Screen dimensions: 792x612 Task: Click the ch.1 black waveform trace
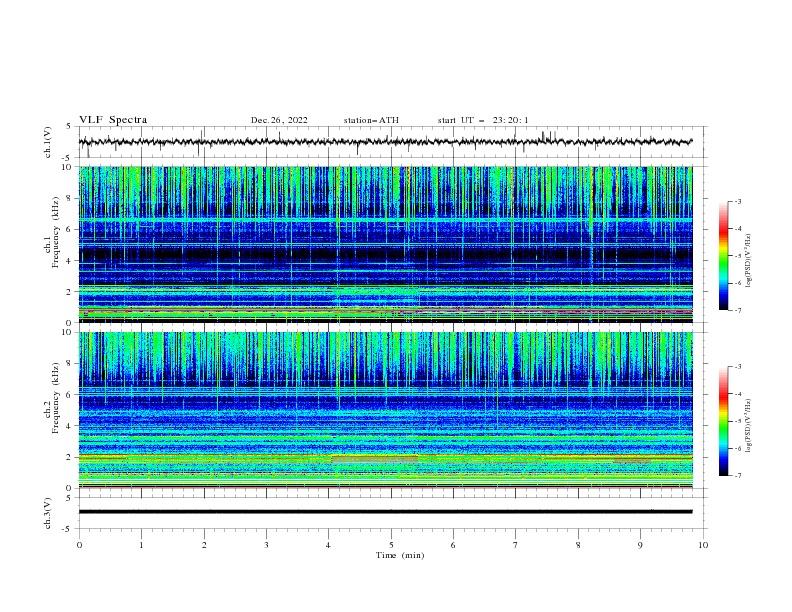[385, 142]
